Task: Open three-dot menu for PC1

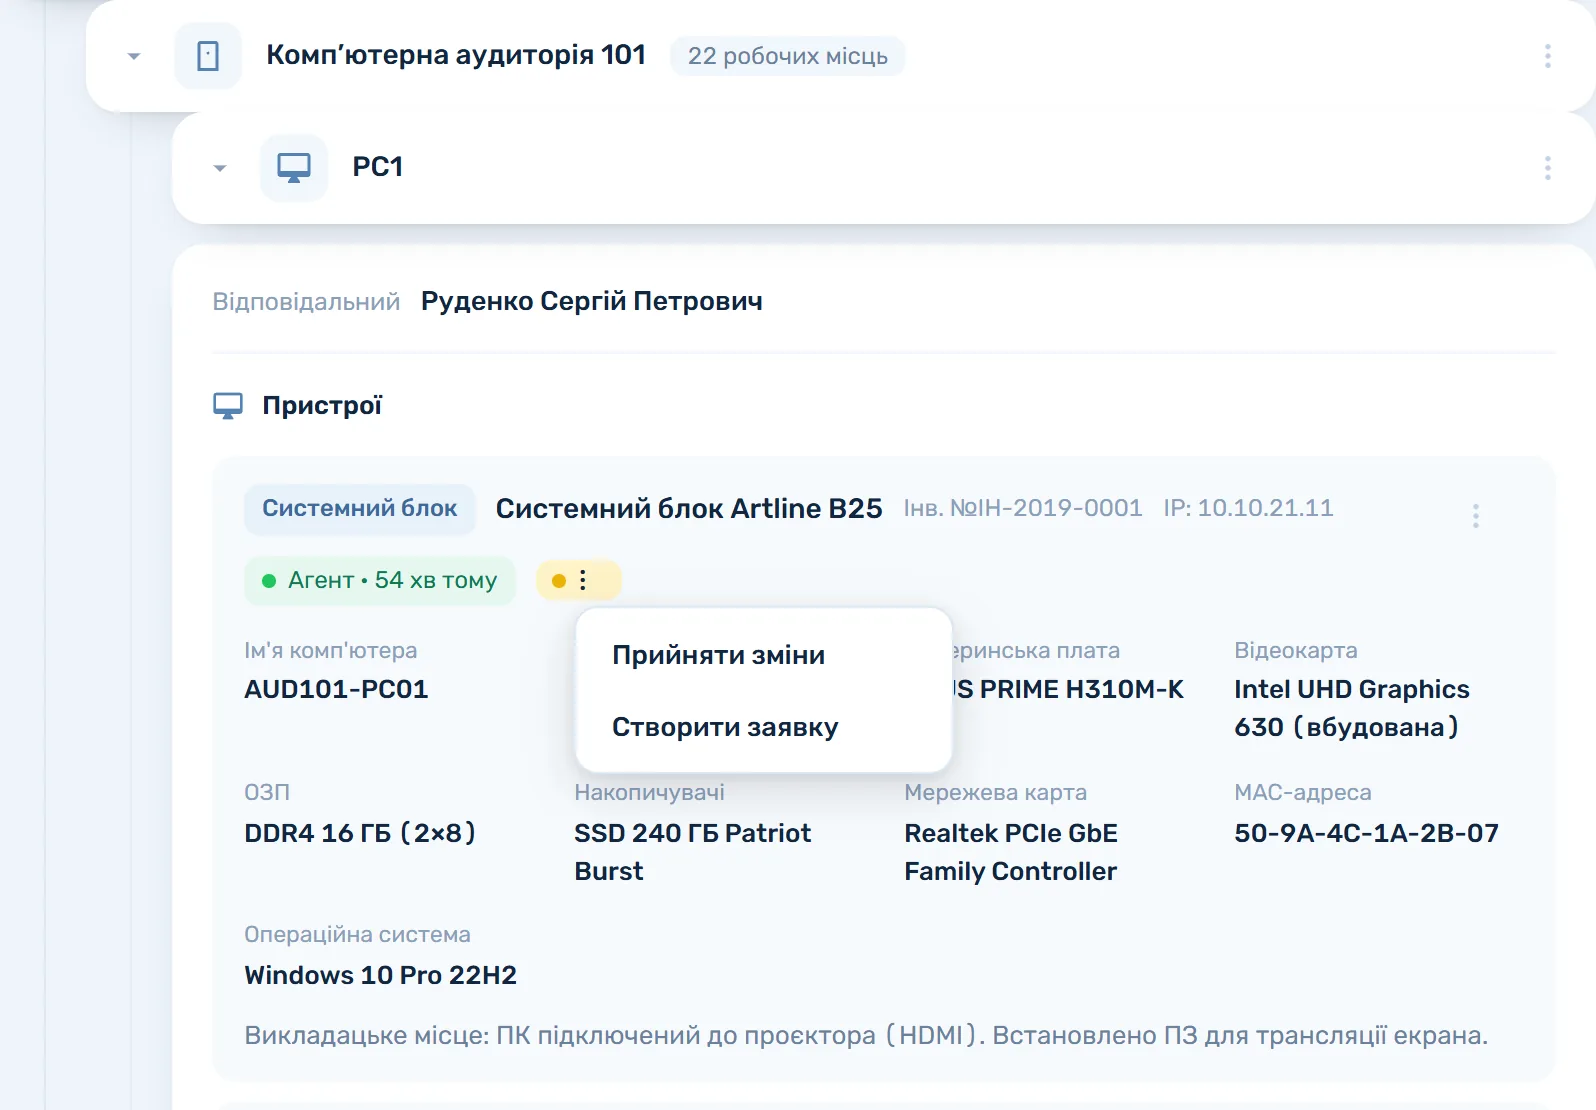Action: (x=1547, y=168)
